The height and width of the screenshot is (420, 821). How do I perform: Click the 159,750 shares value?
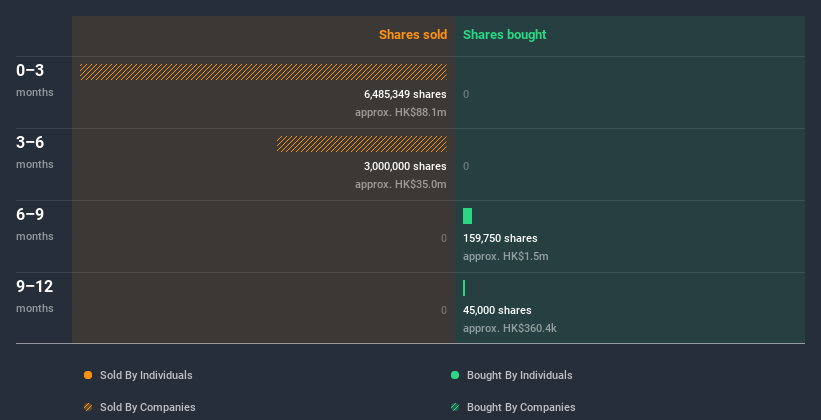tap(500, 238)
